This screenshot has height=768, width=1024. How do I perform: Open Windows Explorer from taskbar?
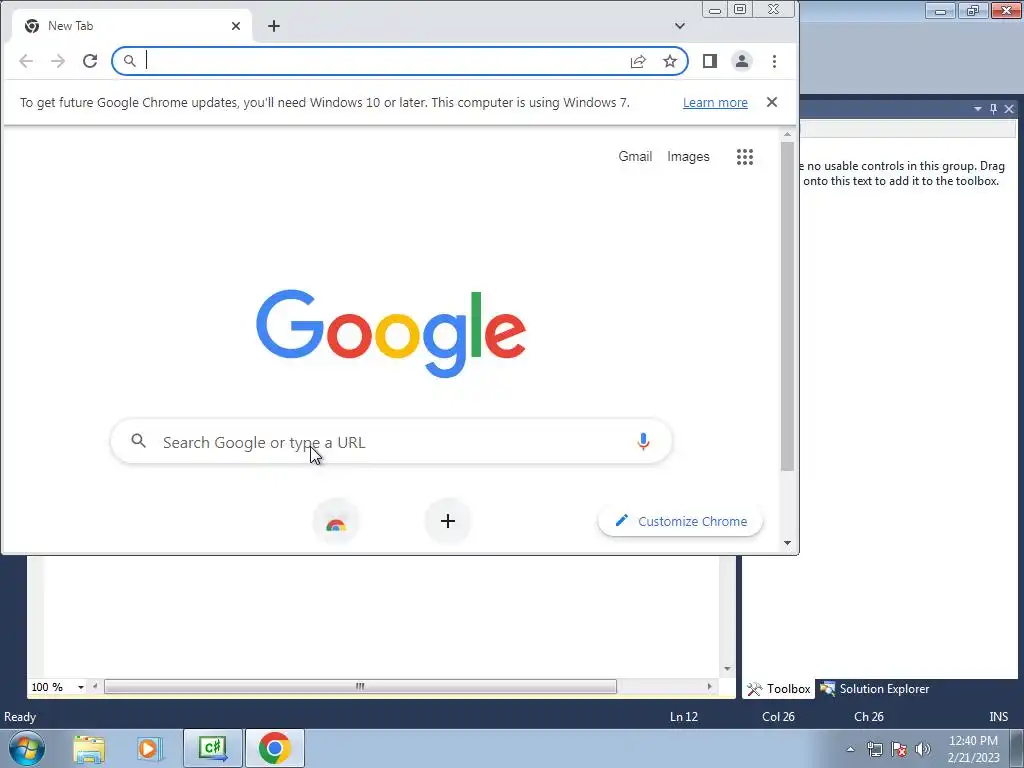(x=89, y=748)
